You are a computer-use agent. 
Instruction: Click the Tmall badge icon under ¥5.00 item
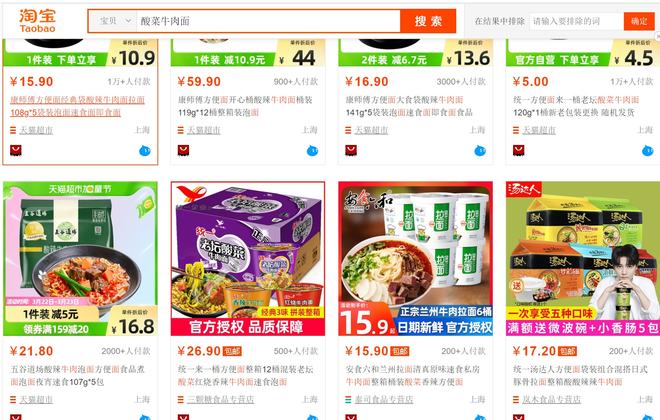click(519, 150)
